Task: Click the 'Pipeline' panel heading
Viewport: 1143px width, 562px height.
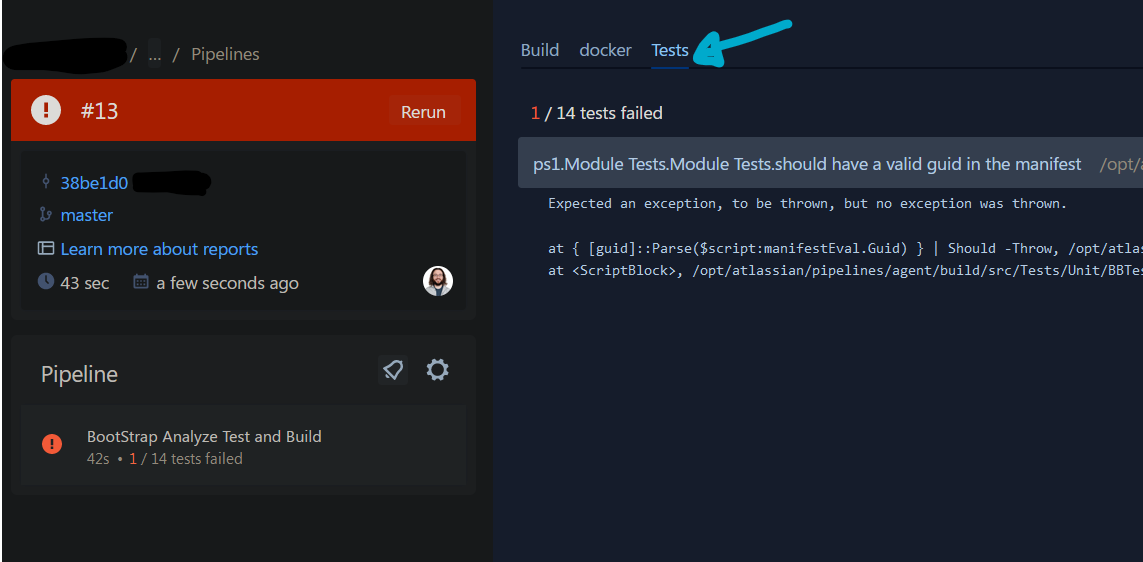Action: coord(79,375)
